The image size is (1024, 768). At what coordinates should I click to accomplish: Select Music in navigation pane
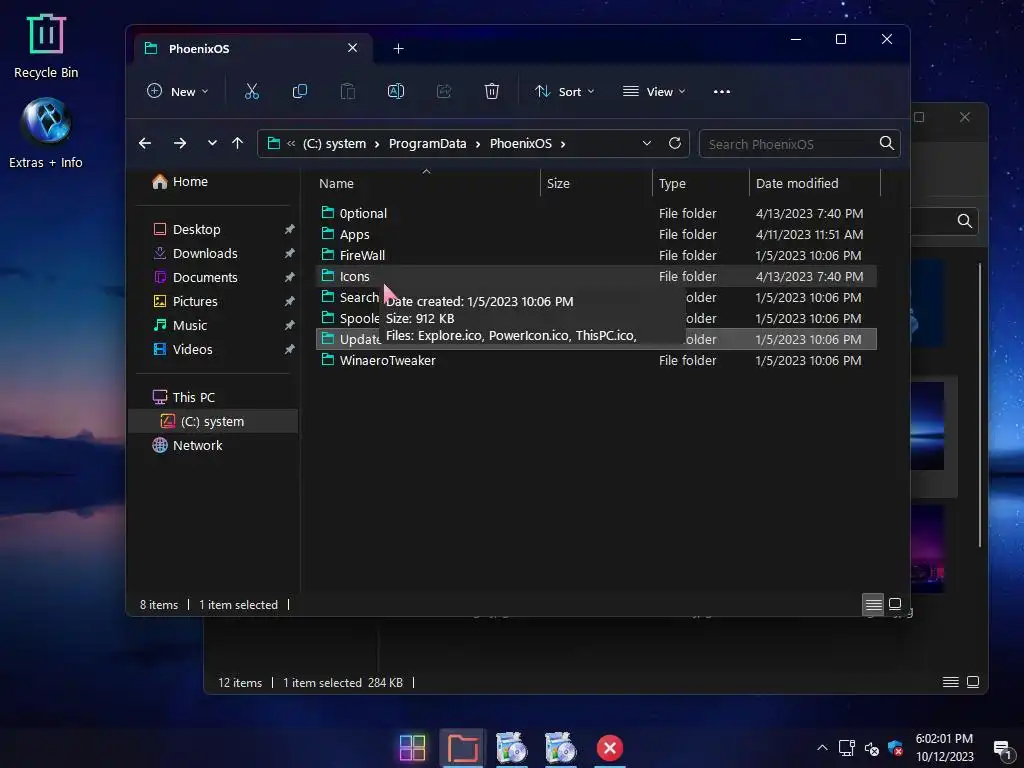tap(189, 325)
